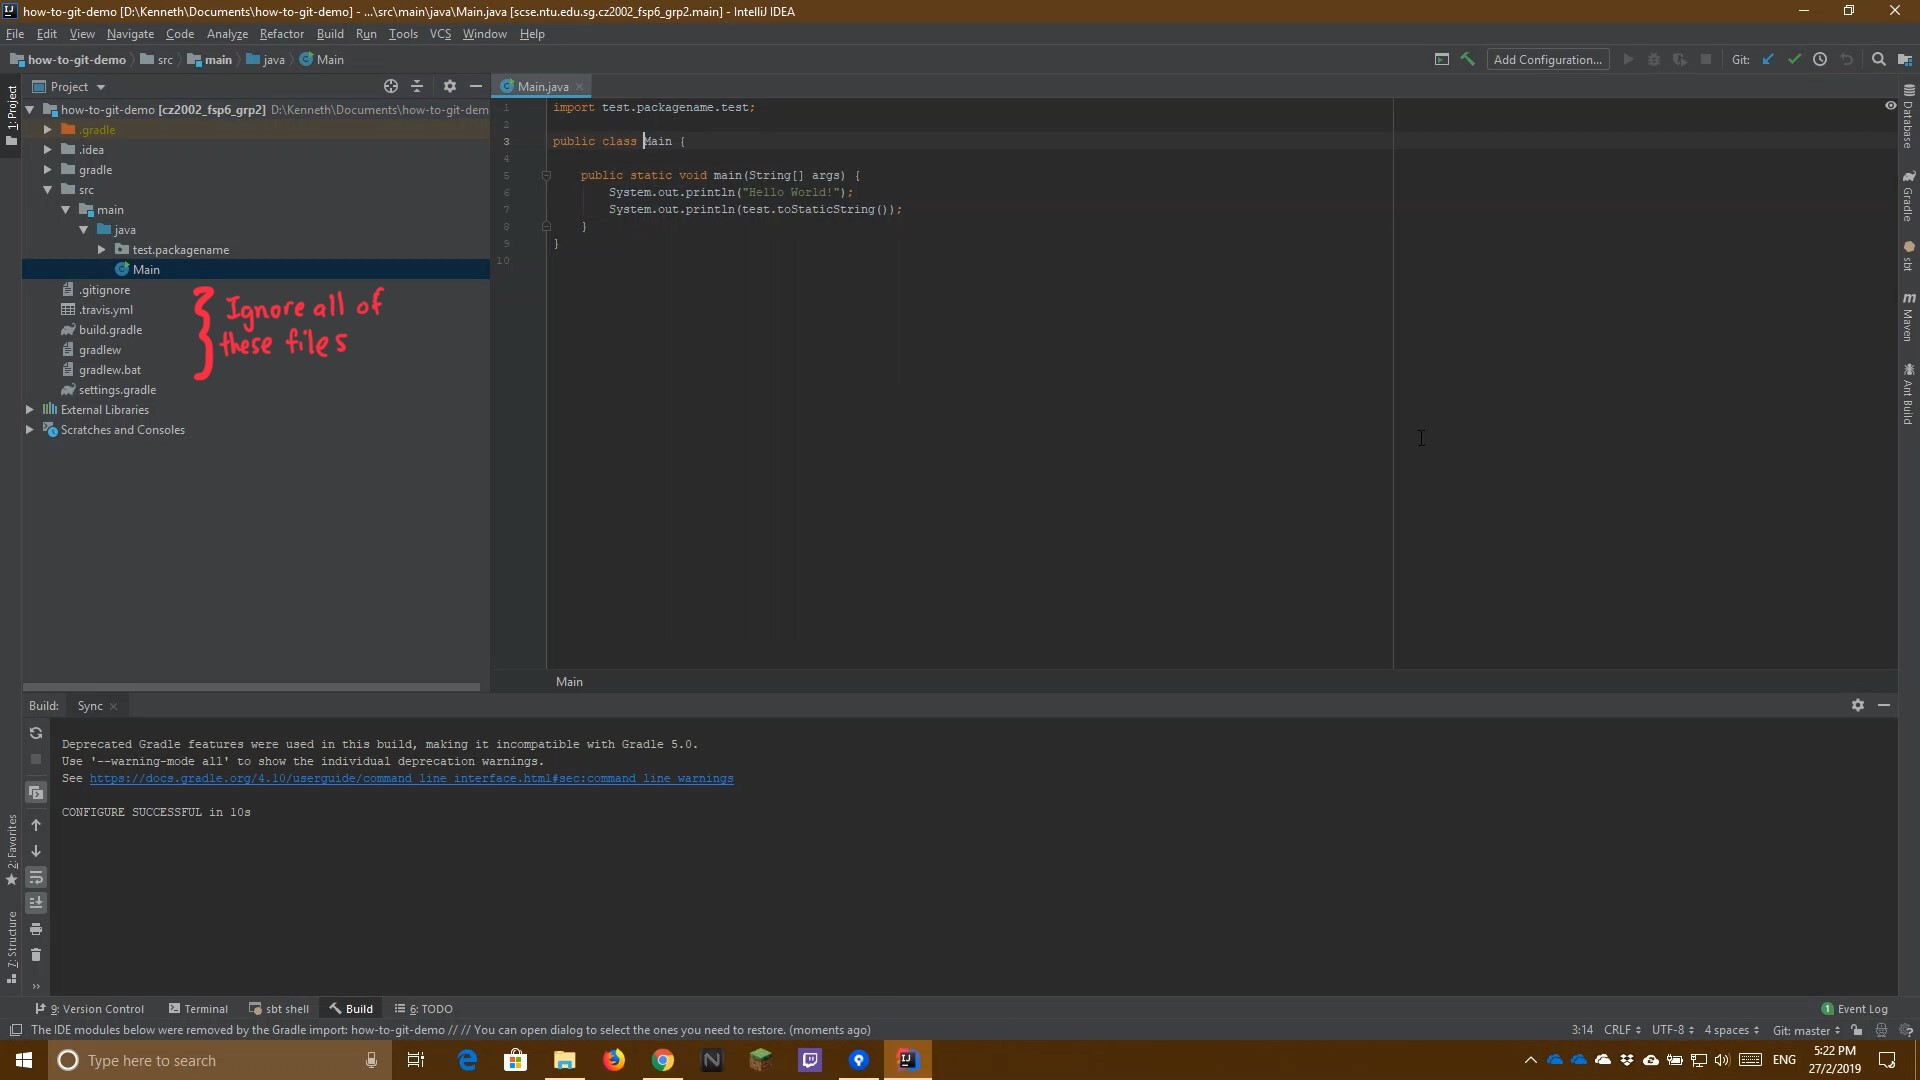
Task: Open the UTF-8 encoding dropdown
Action: [1673, 1030]
